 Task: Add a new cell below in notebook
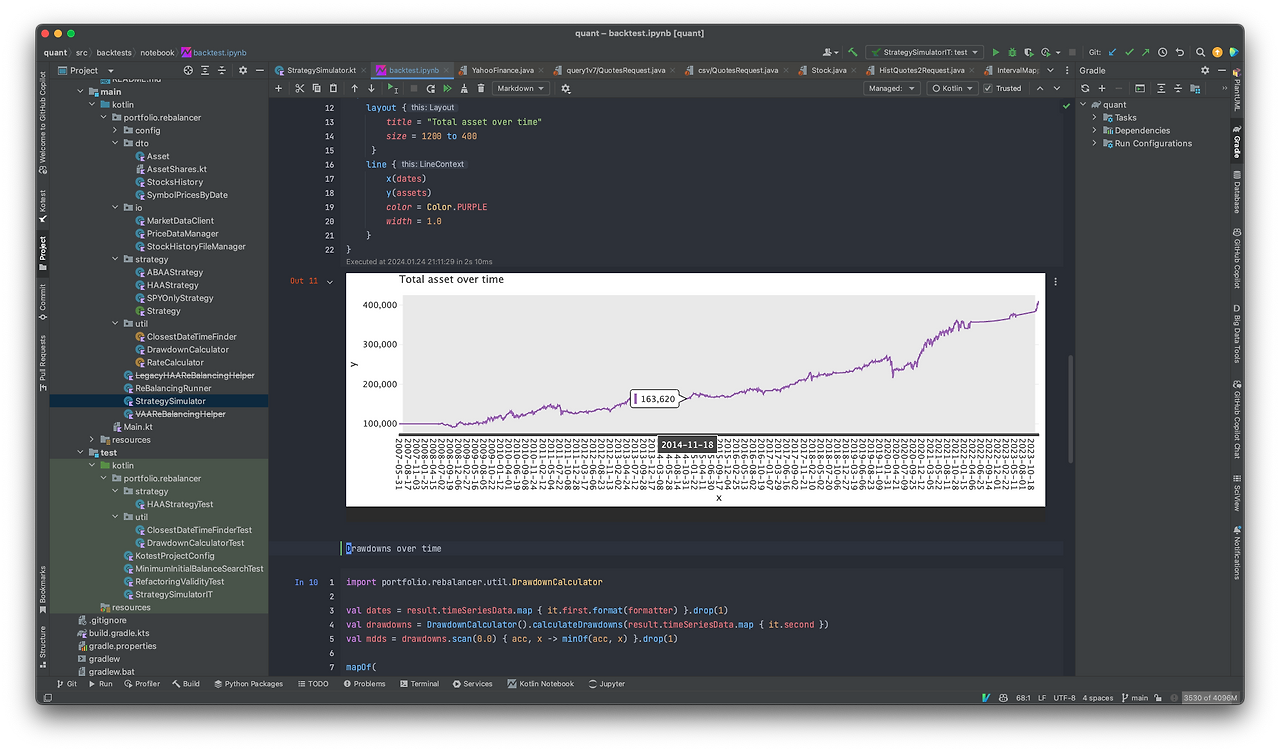tap(279, 88)
